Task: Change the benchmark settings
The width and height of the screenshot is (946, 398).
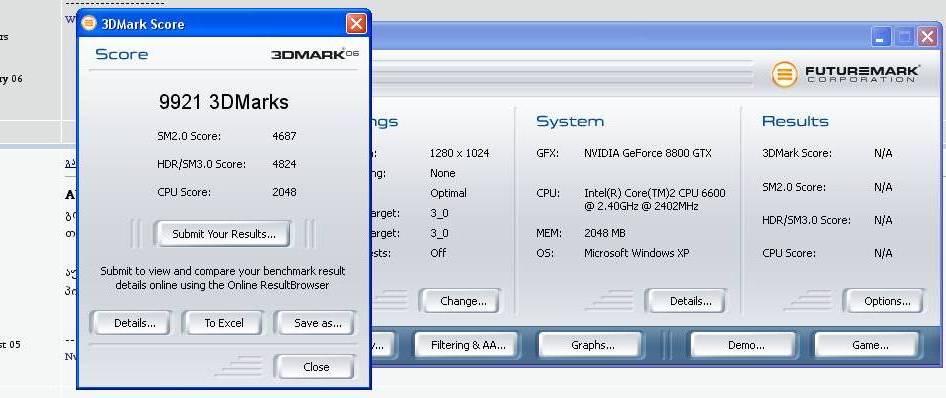Action: click(463, 301)
